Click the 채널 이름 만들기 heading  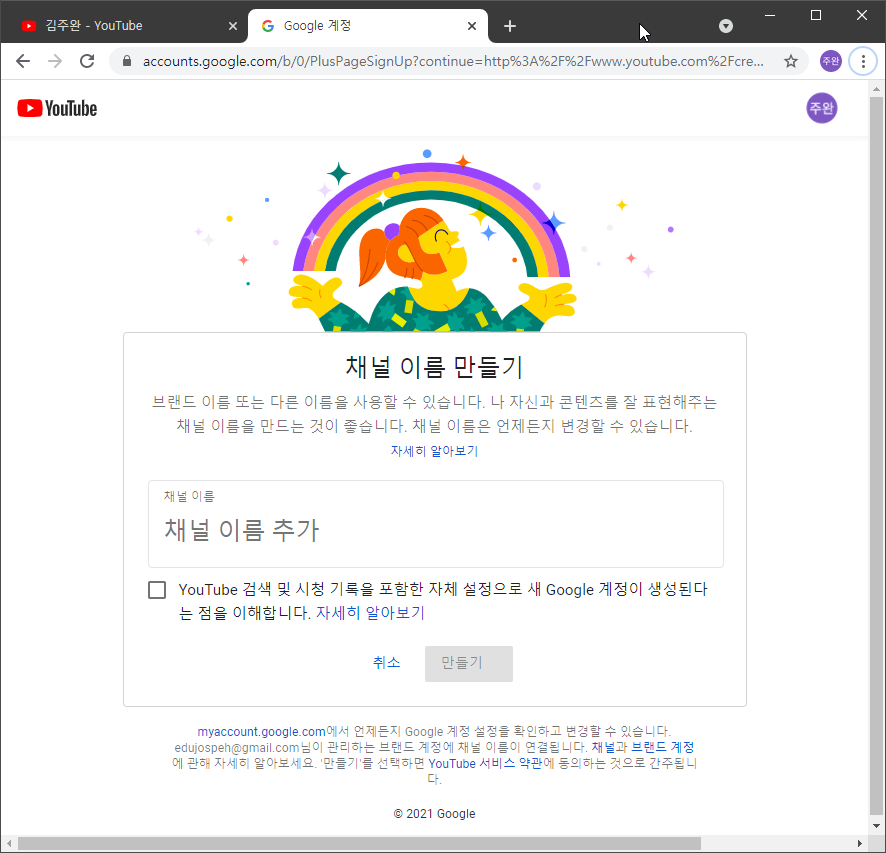click(434, 367)
